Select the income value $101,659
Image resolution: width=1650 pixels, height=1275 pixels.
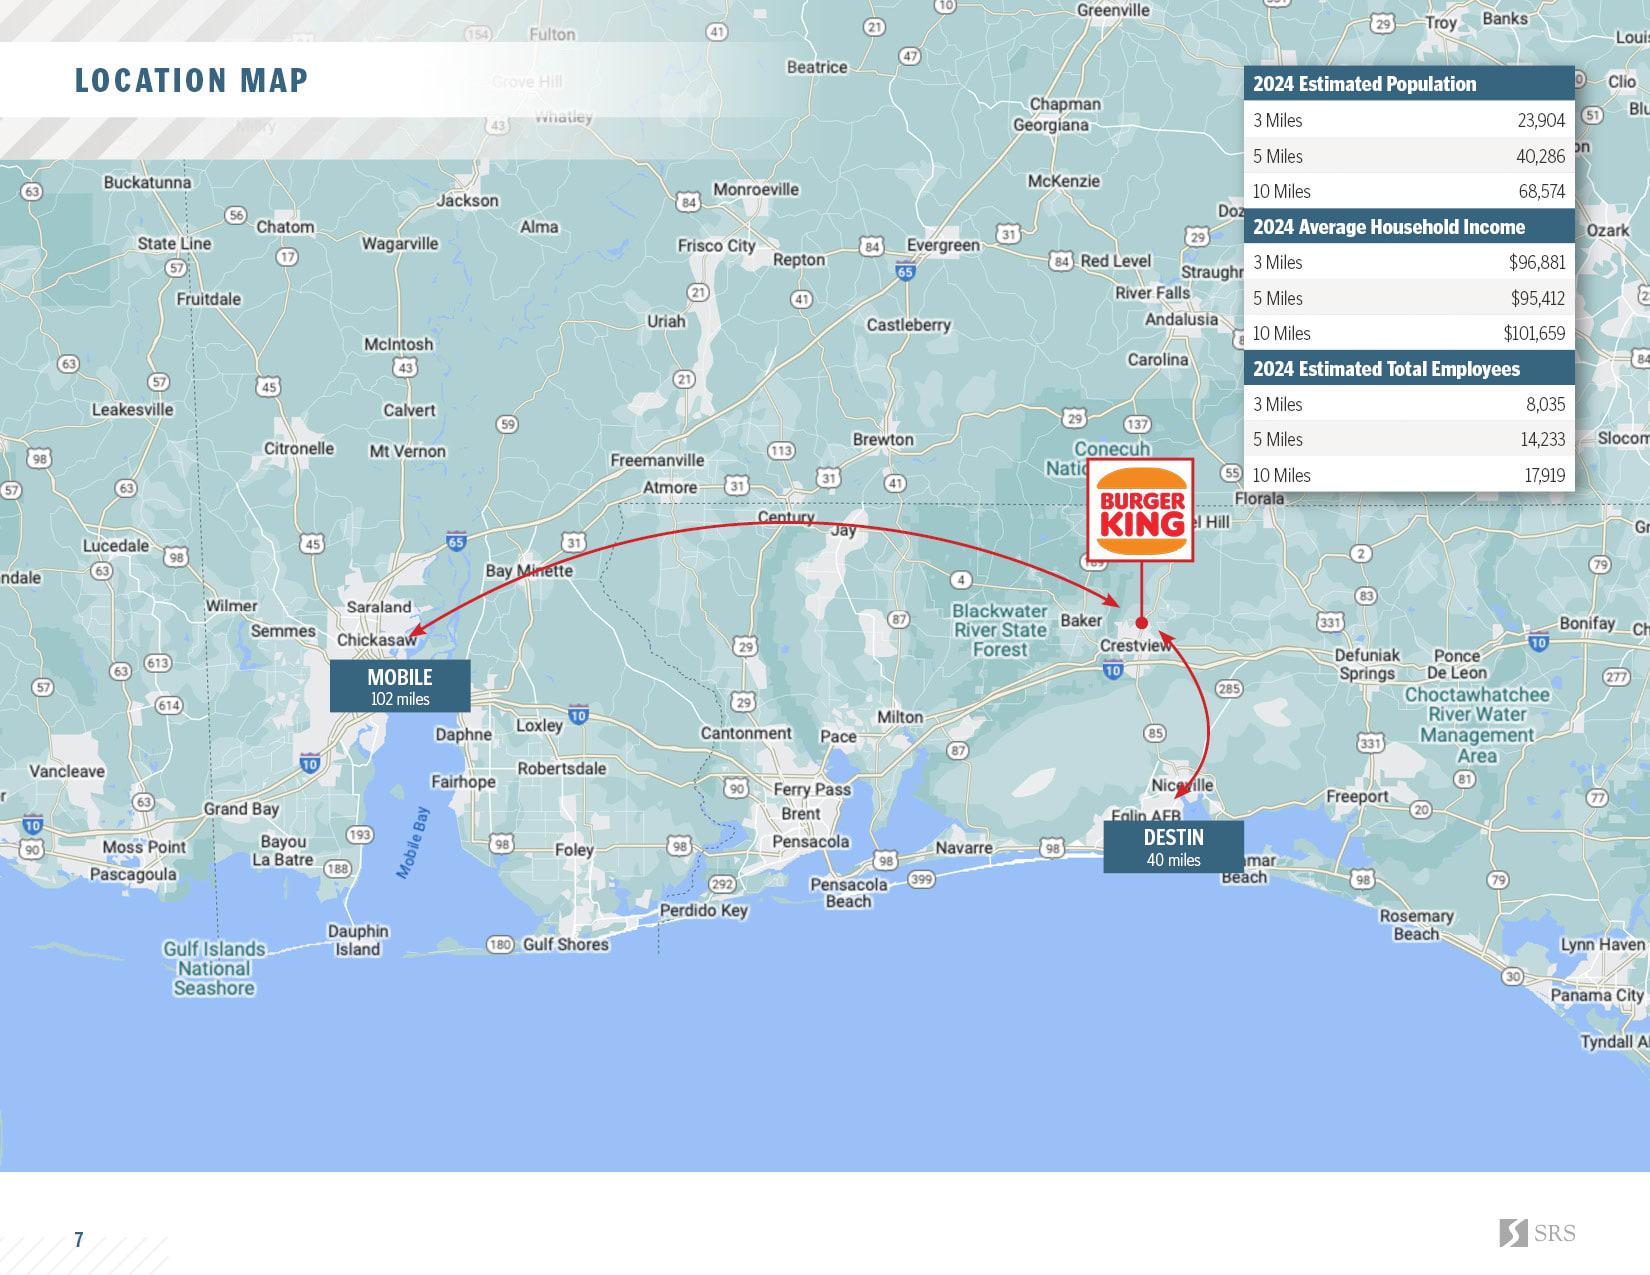coord(1534,333)
